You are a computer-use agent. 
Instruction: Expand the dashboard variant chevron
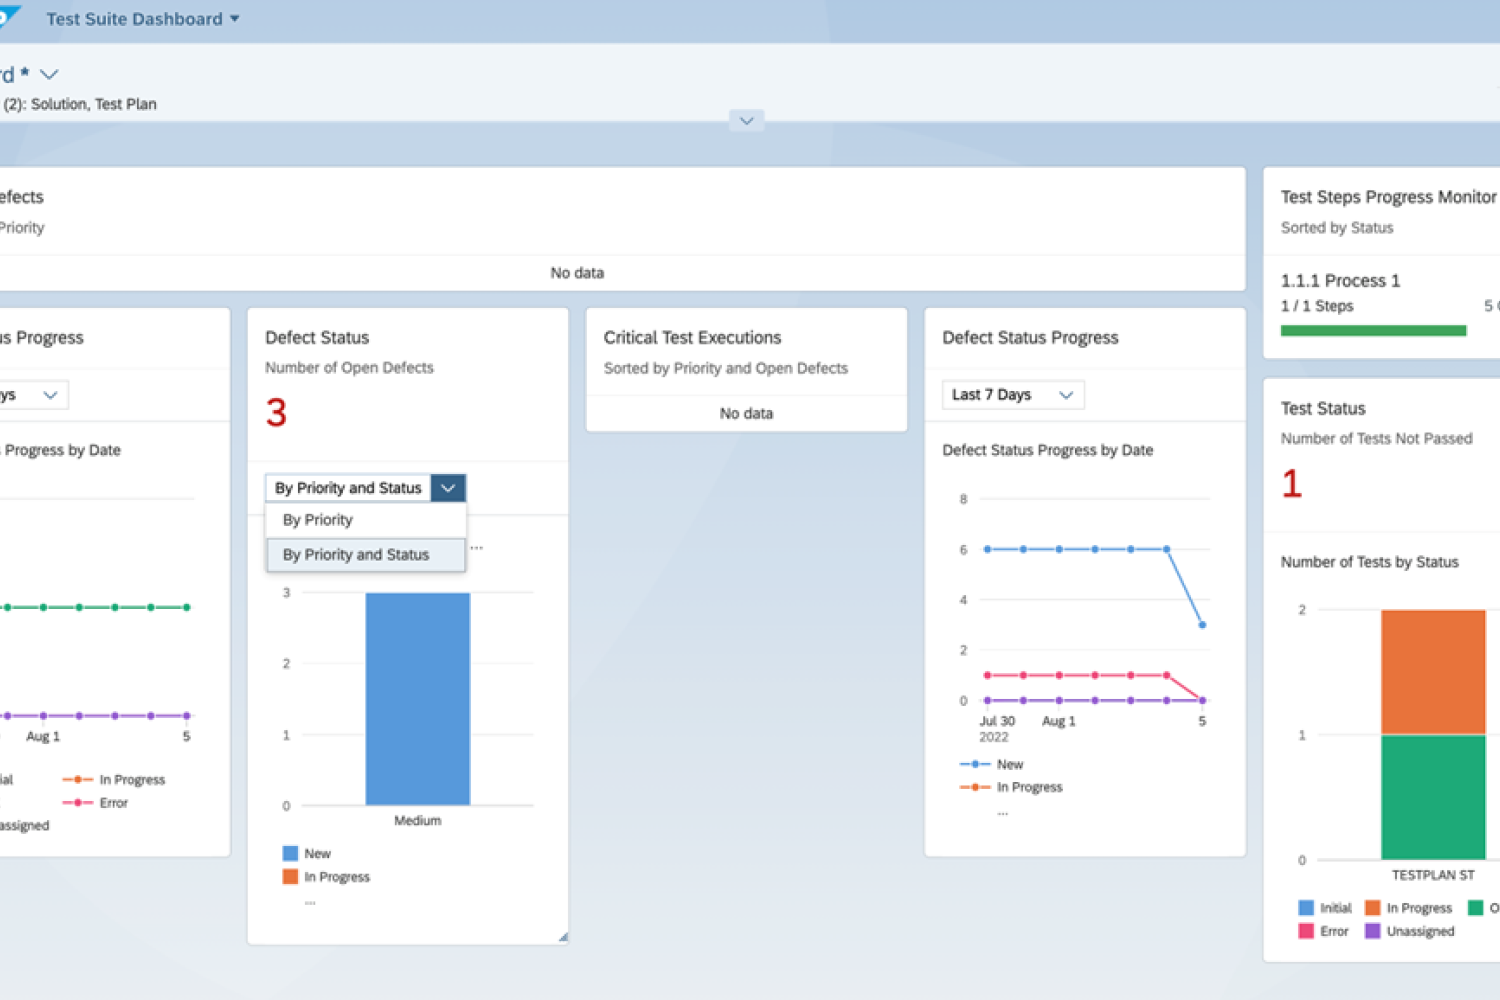point(48,74)
